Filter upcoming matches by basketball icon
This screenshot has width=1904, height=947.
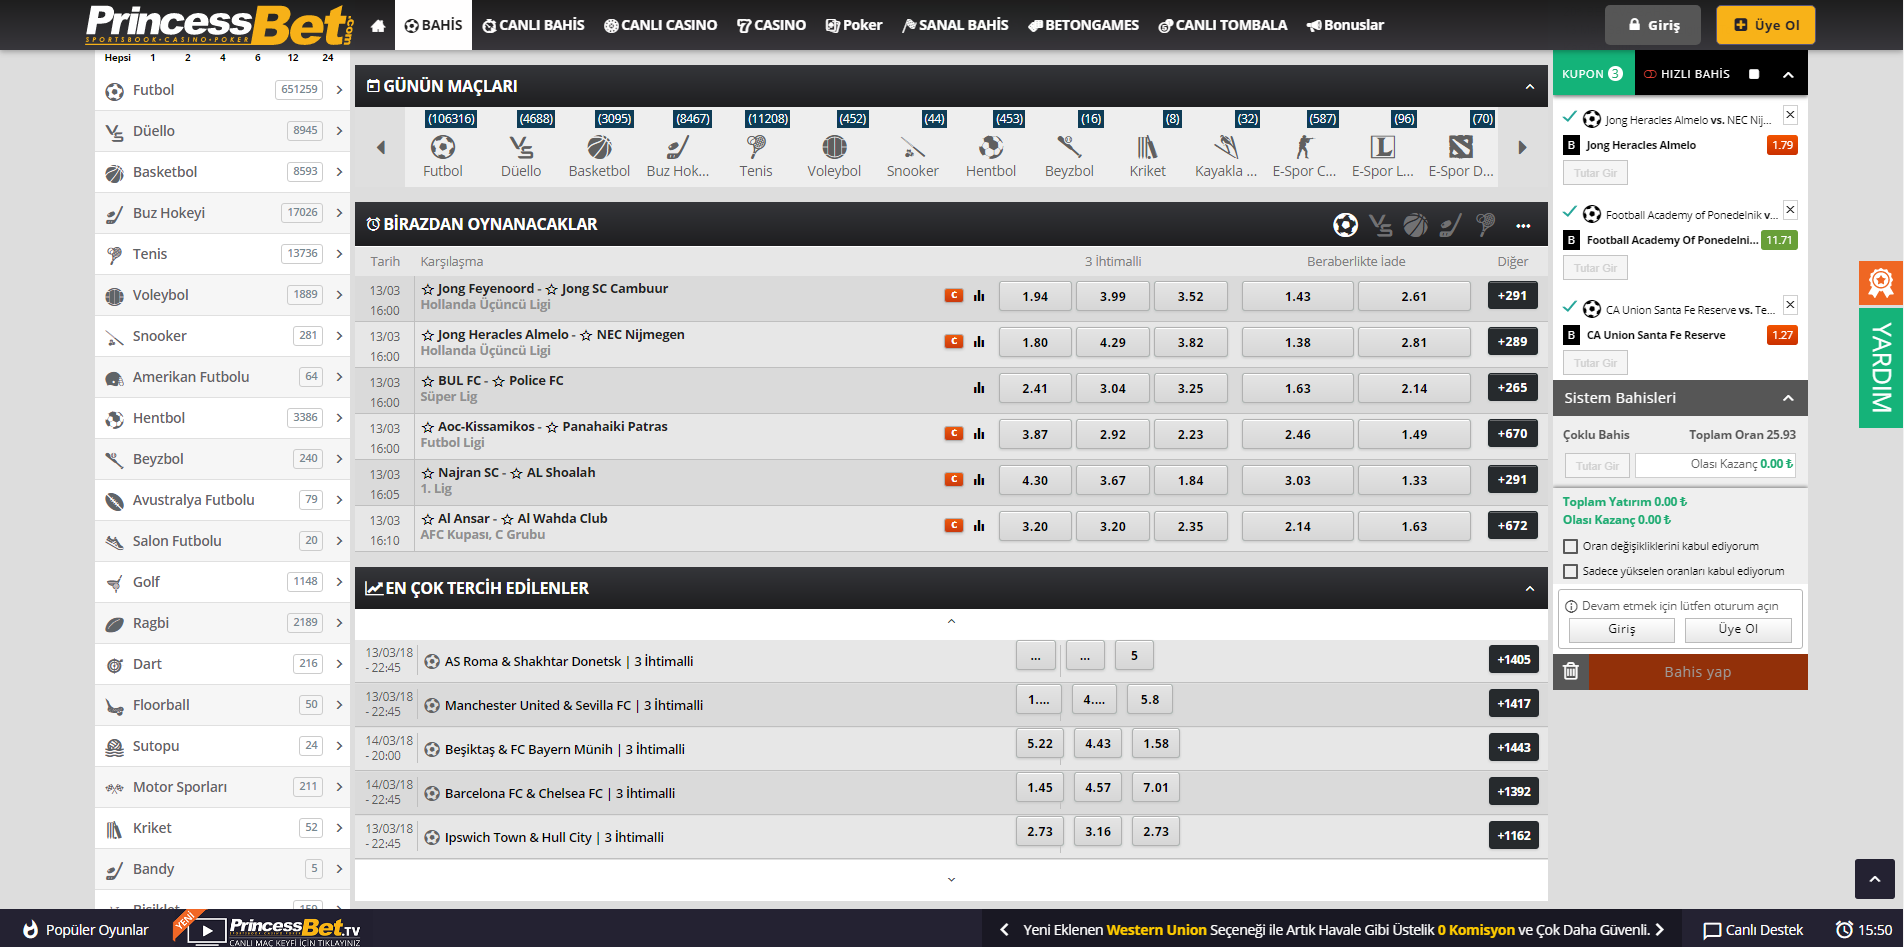coord(1415,225)
